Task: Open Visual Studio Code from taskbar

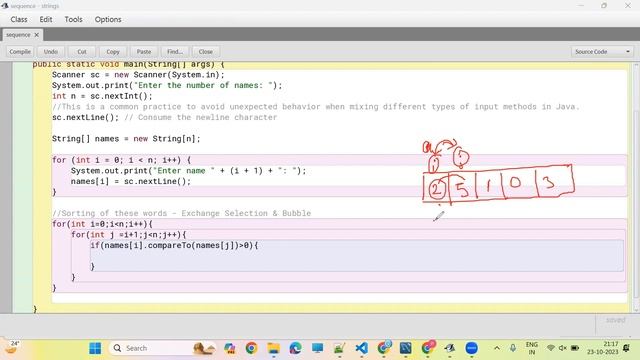Action: [362, 348]
